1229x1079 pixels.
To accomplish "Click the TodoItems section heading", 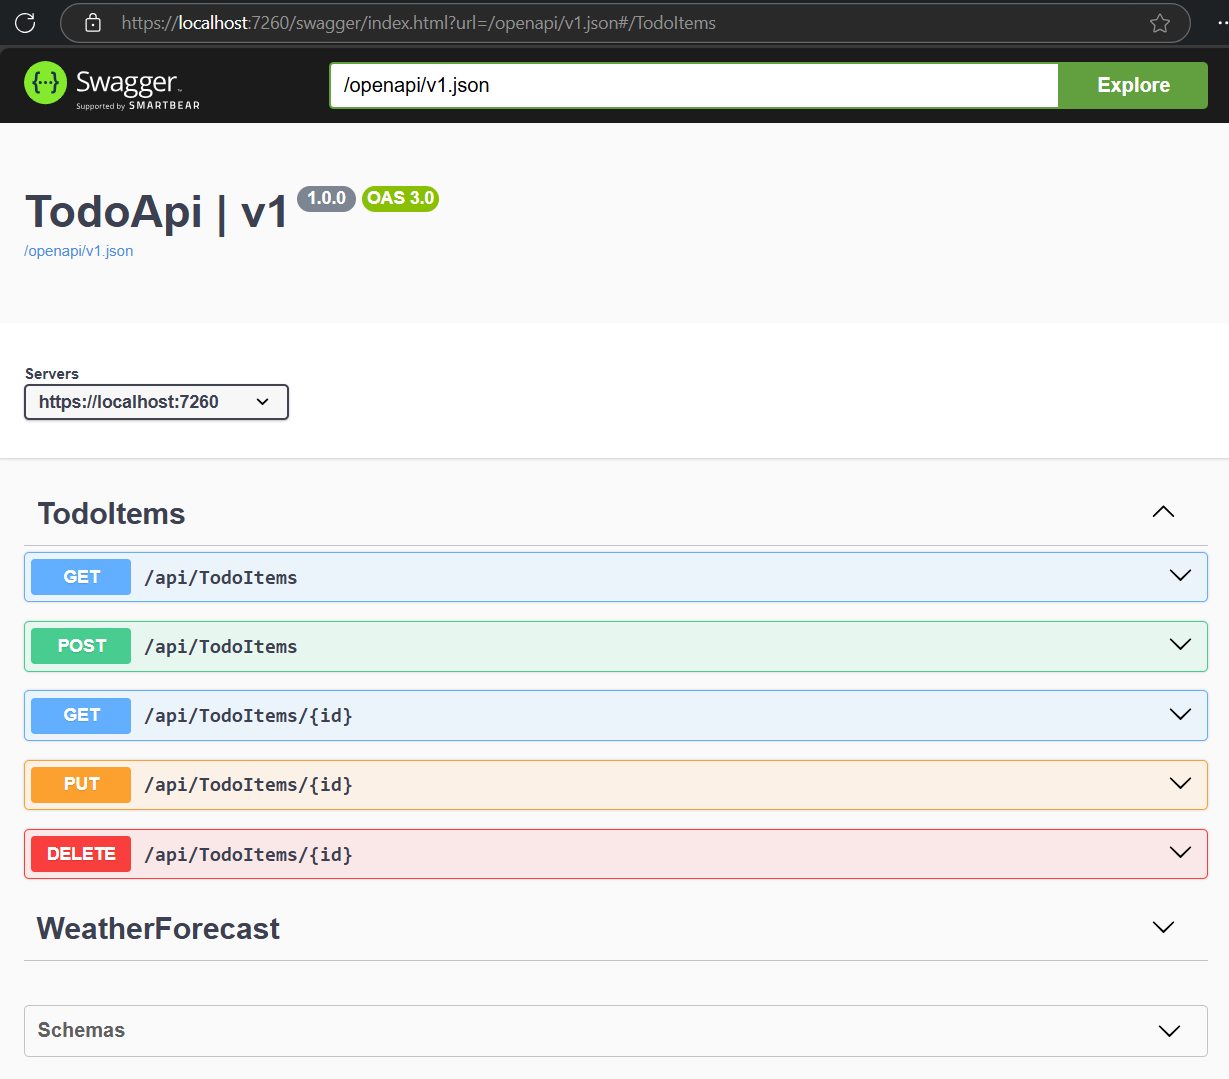I will (x=111, y=513).
